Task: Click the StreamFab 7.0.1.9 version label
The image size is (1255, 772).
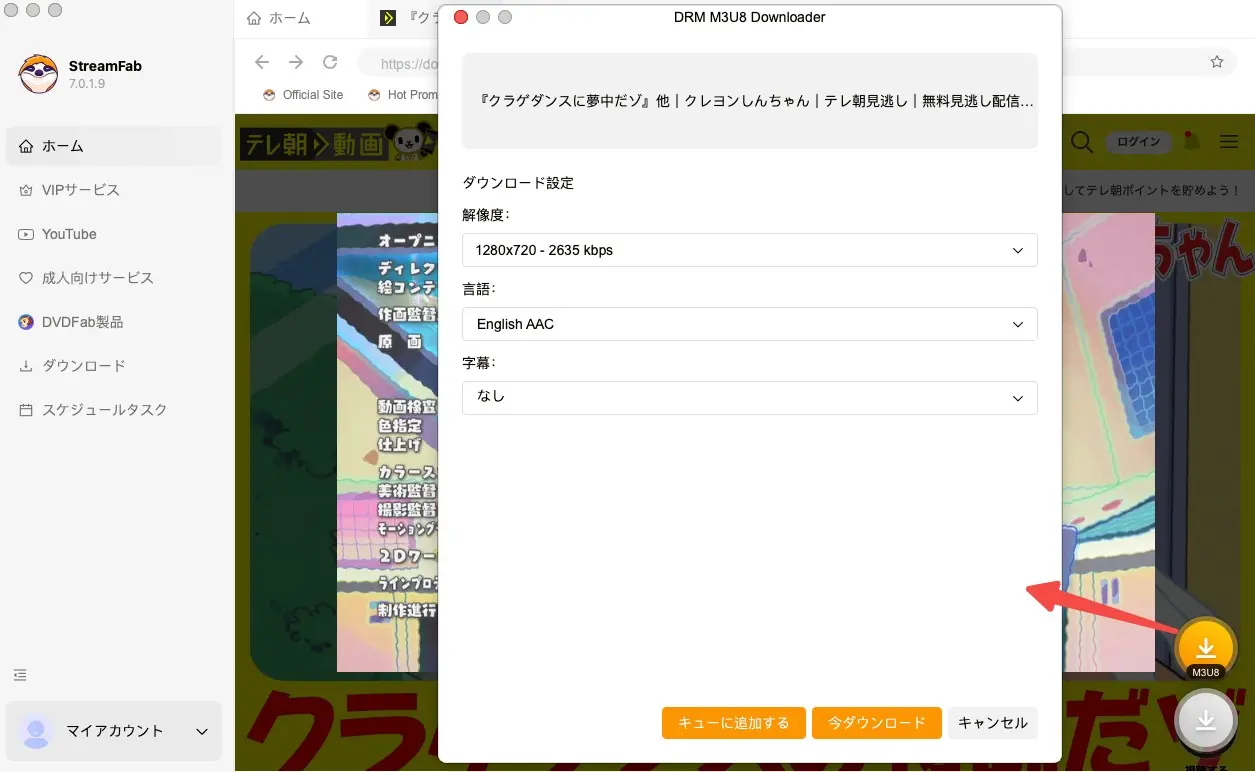Action: [87, 84]
